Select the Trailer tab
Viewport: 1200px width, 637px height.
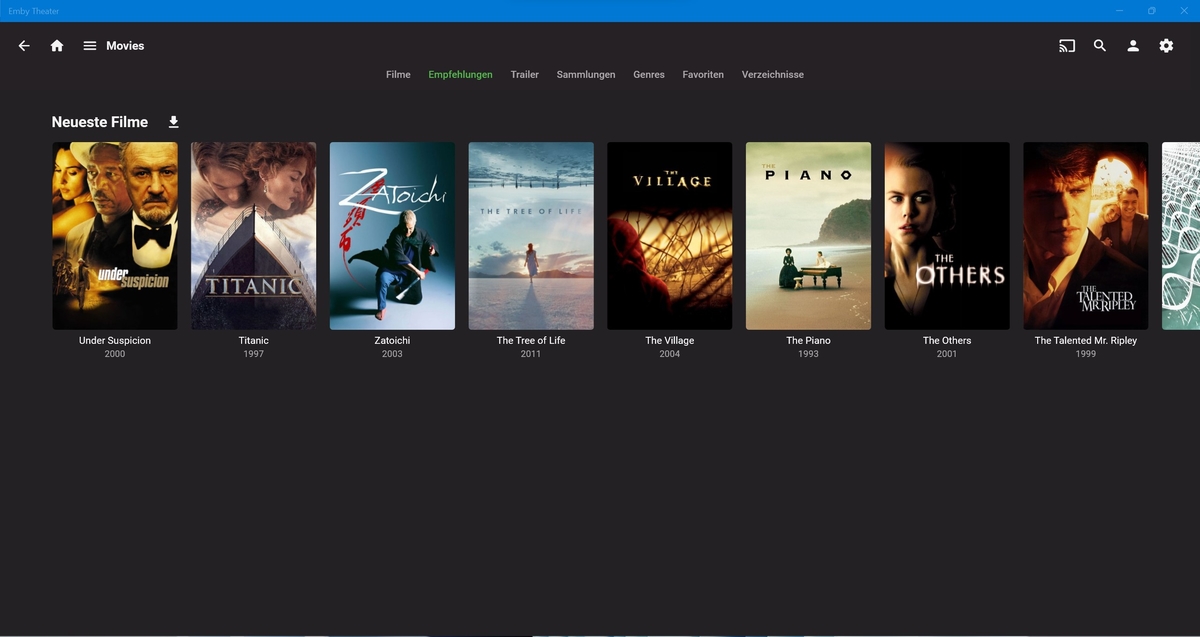(x=524, y=75)
